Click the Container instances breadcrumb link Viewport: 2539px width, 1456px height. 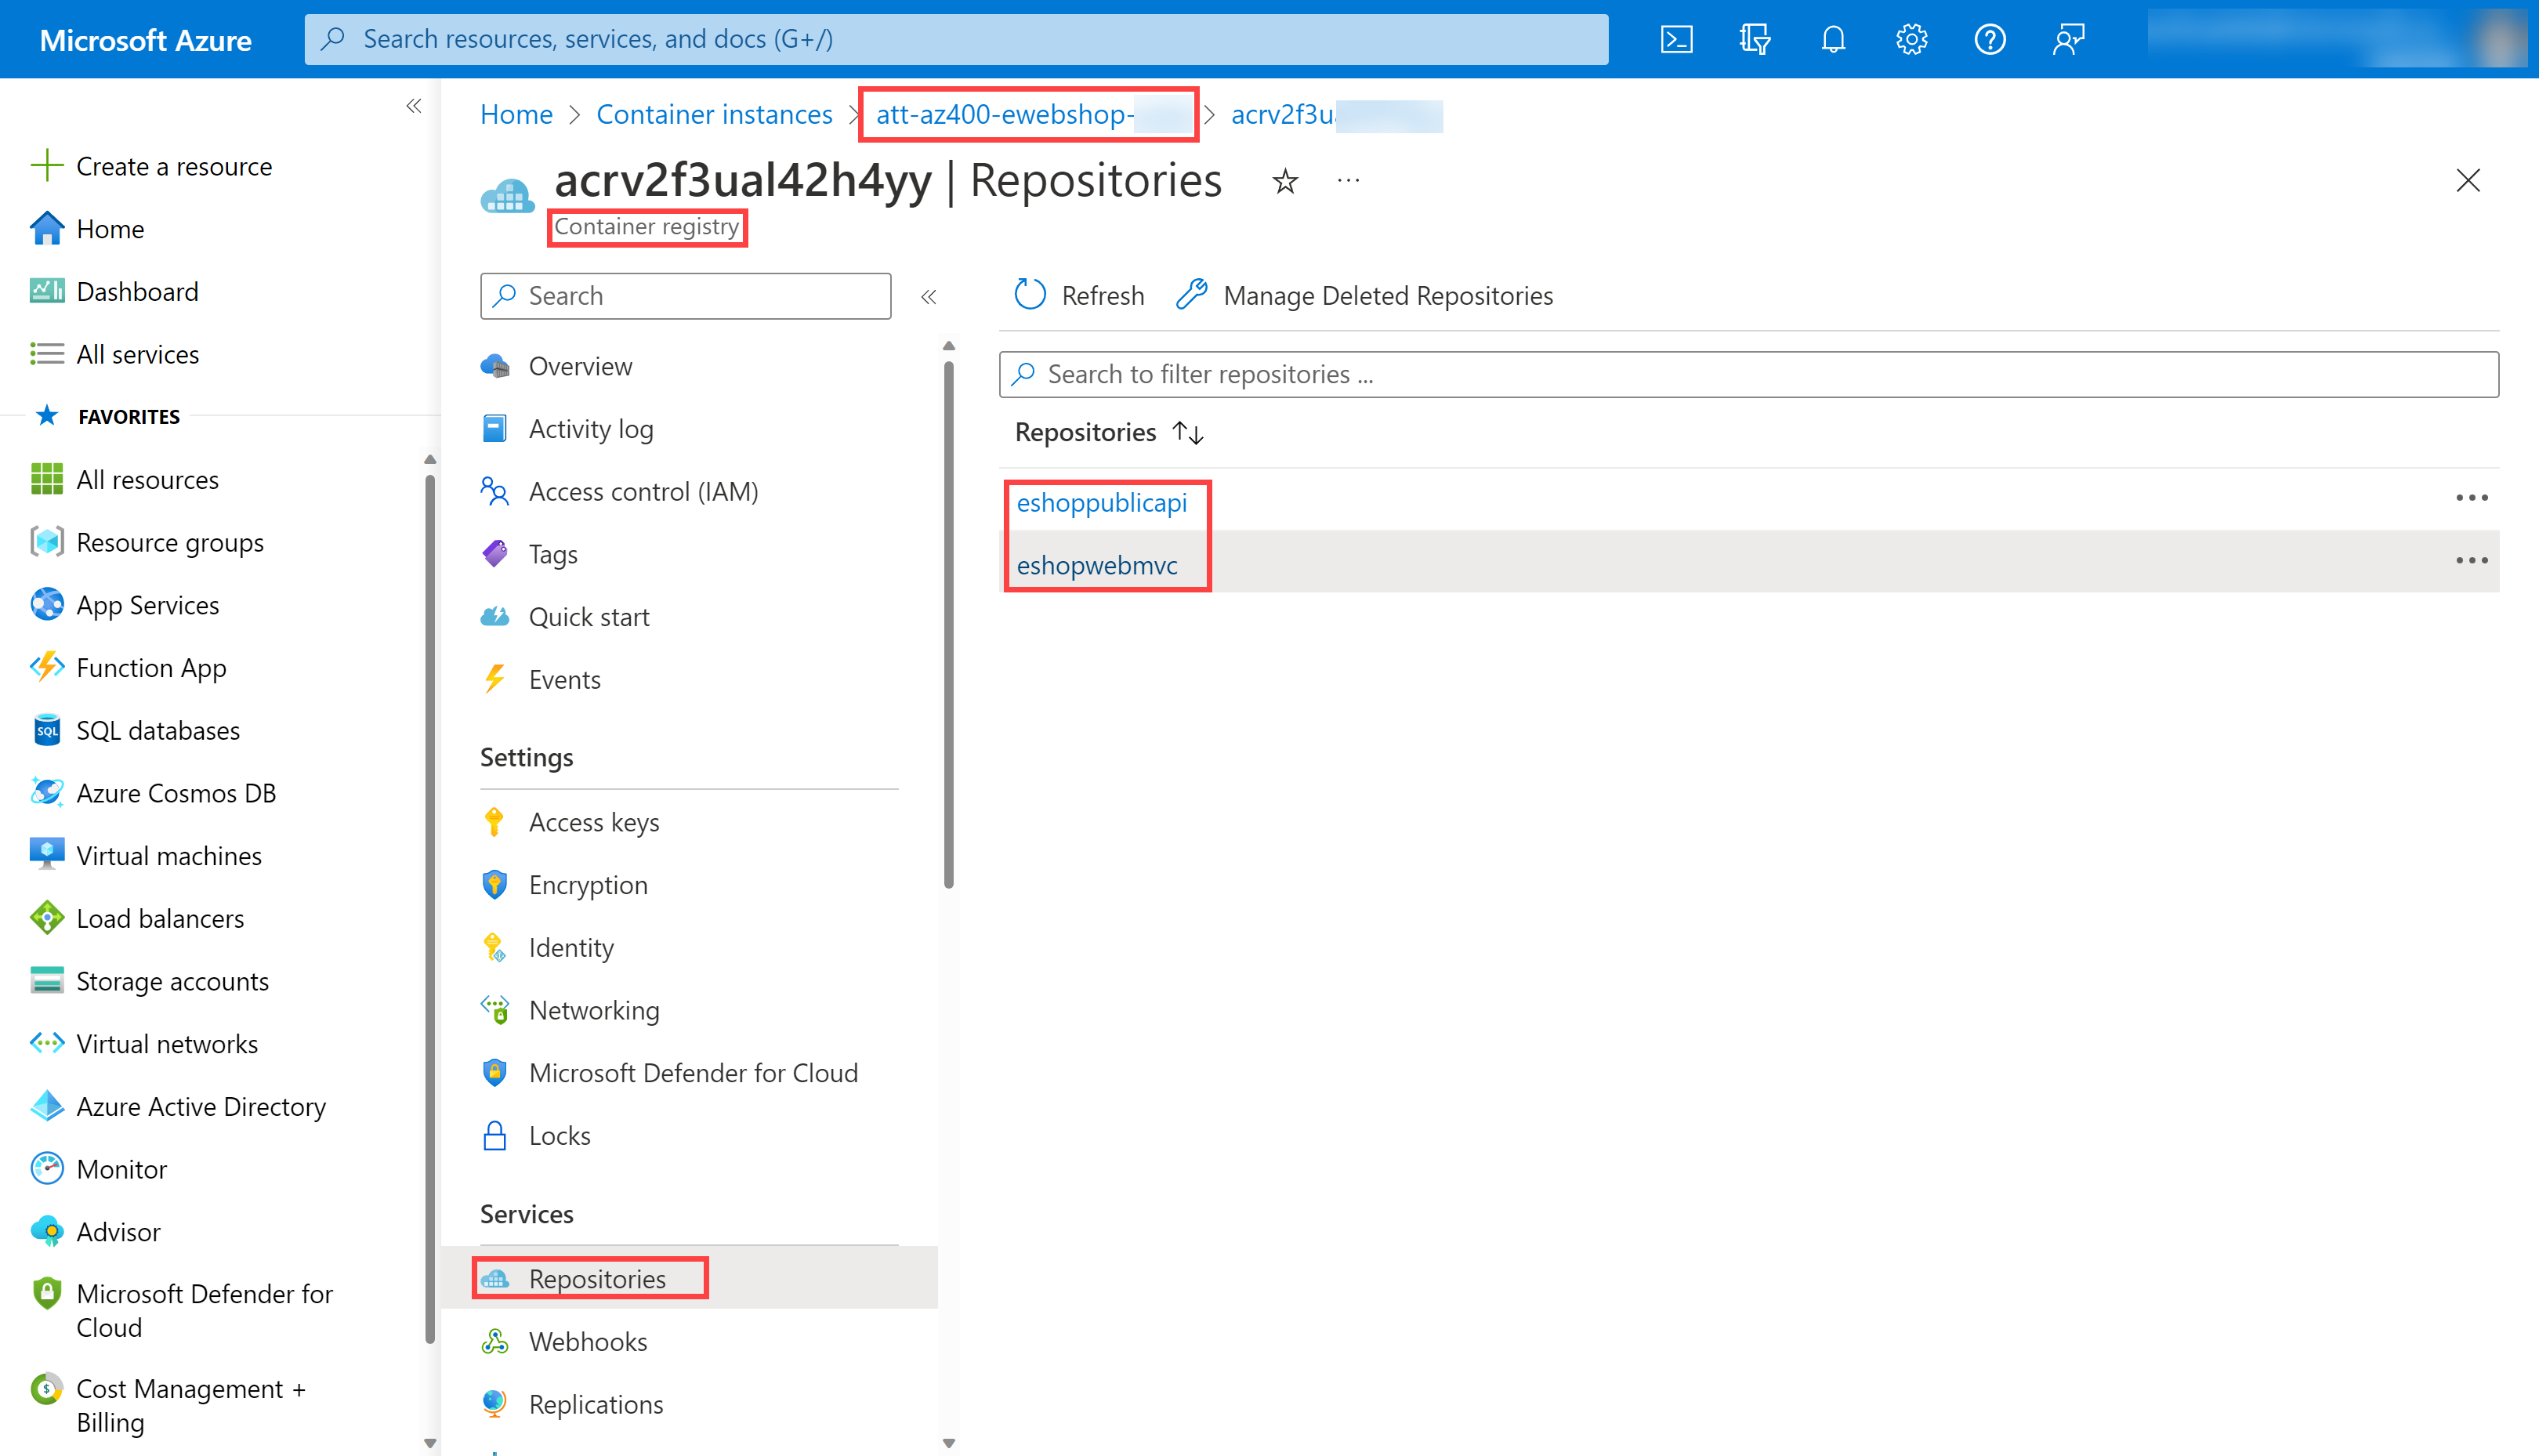[714, 114]
